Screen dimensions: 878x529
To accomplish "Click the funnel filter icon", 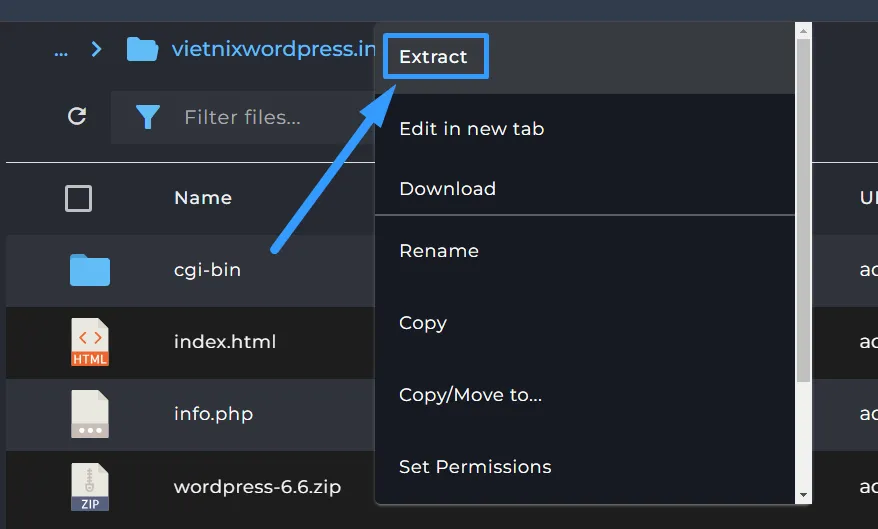I will [x=148, y=117].
